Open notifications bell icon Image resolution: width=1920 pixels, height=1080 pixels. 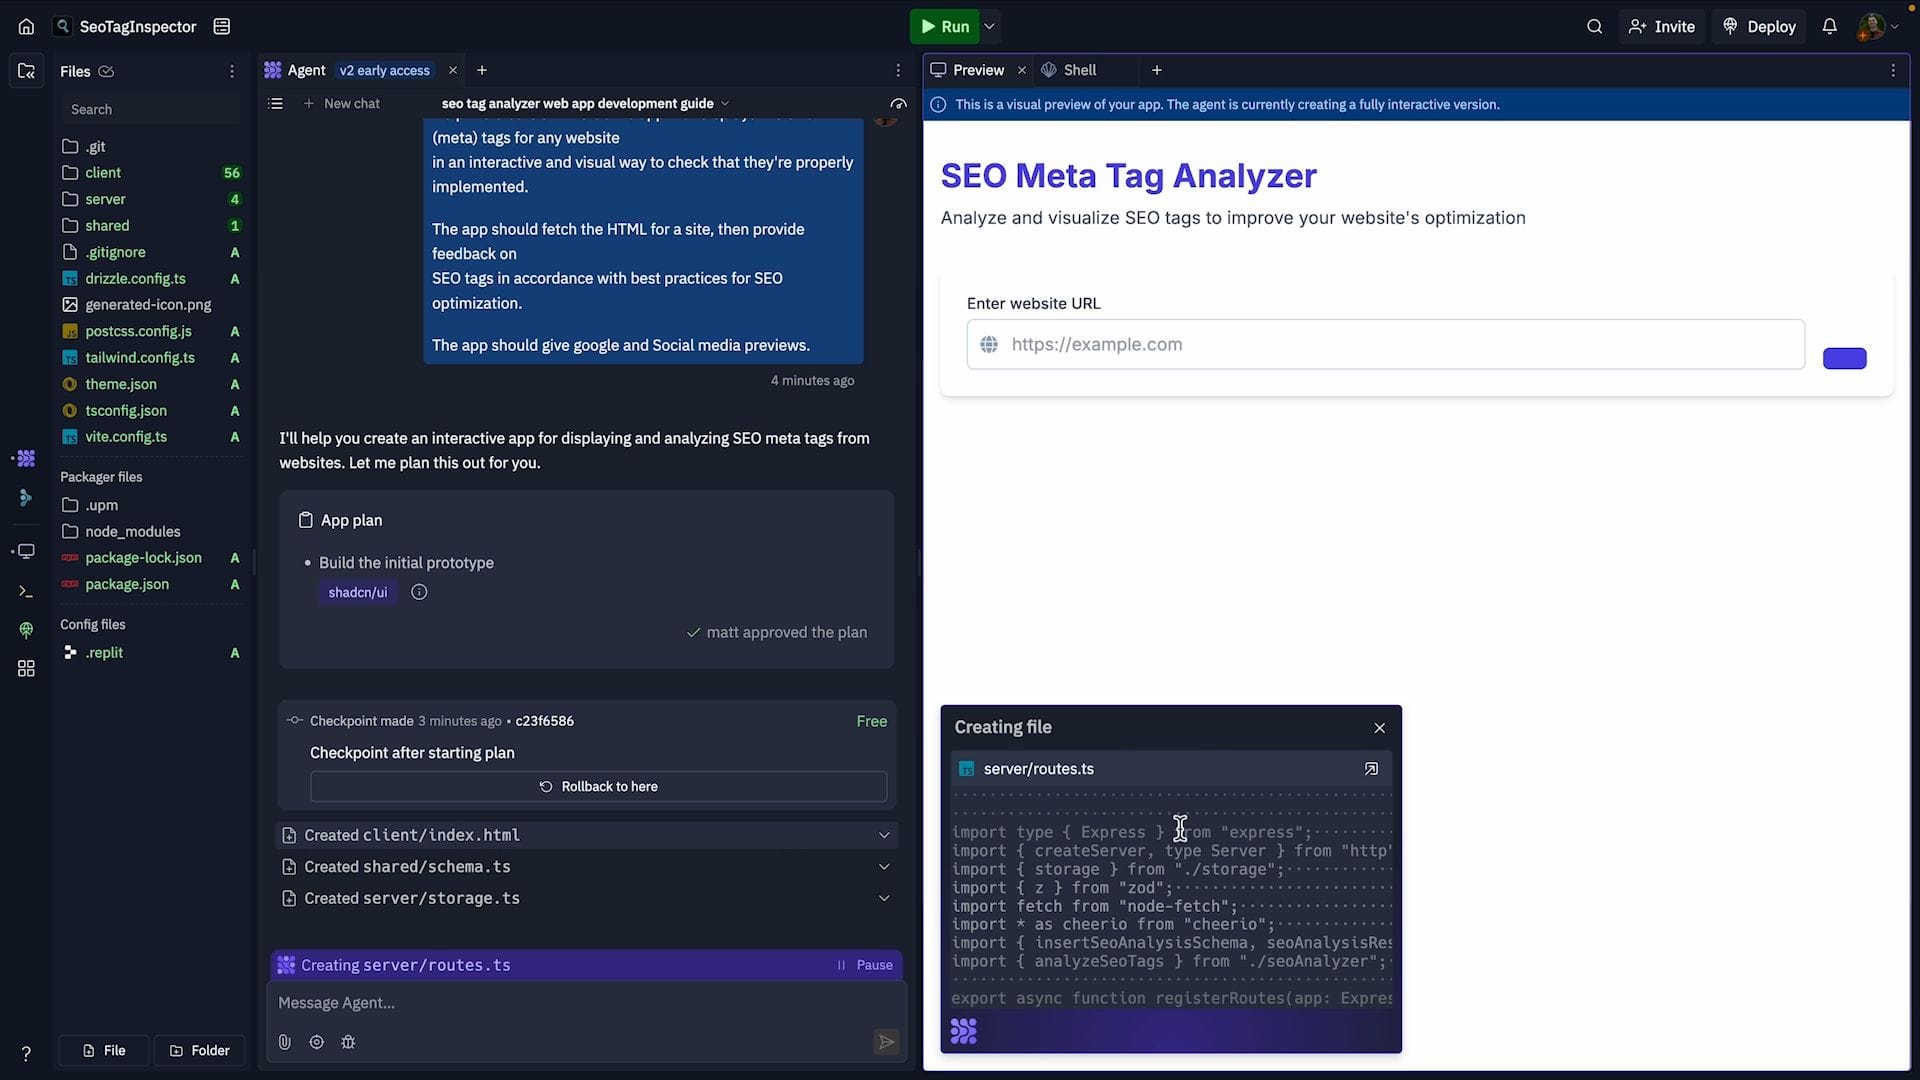tap(1829, 27)
